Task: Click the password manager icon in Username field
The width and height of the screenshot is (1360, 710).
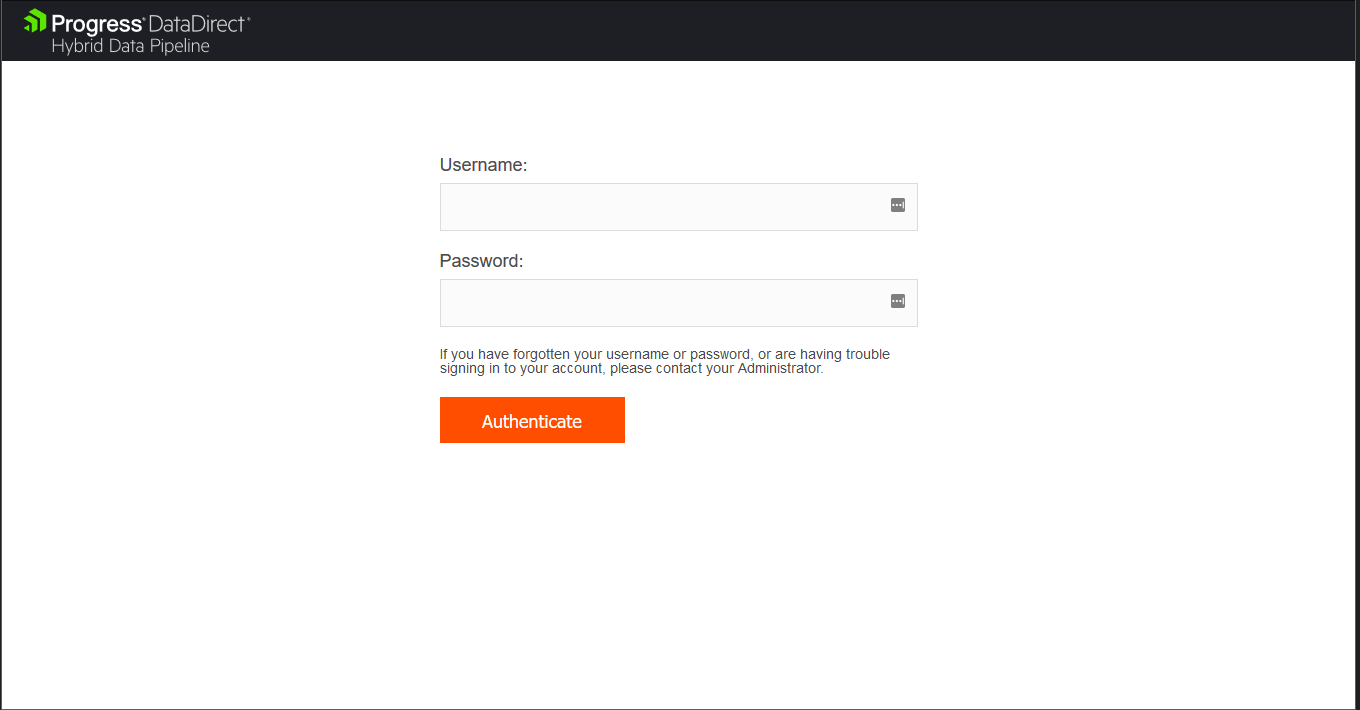Action: click(x=897, y=204)
